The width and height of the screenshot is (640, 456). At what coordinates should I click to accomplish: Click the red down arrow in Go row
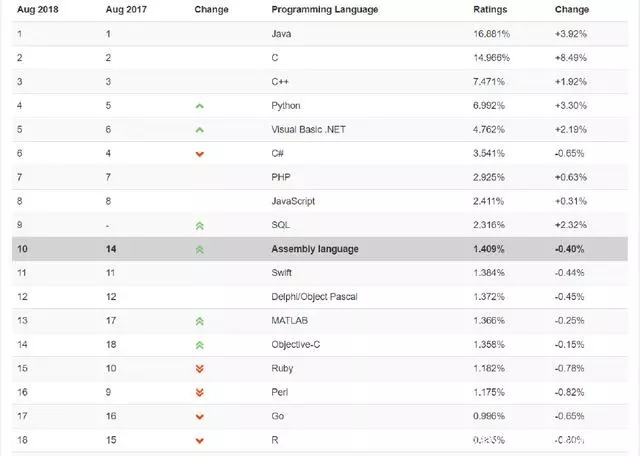click(199, 417)
